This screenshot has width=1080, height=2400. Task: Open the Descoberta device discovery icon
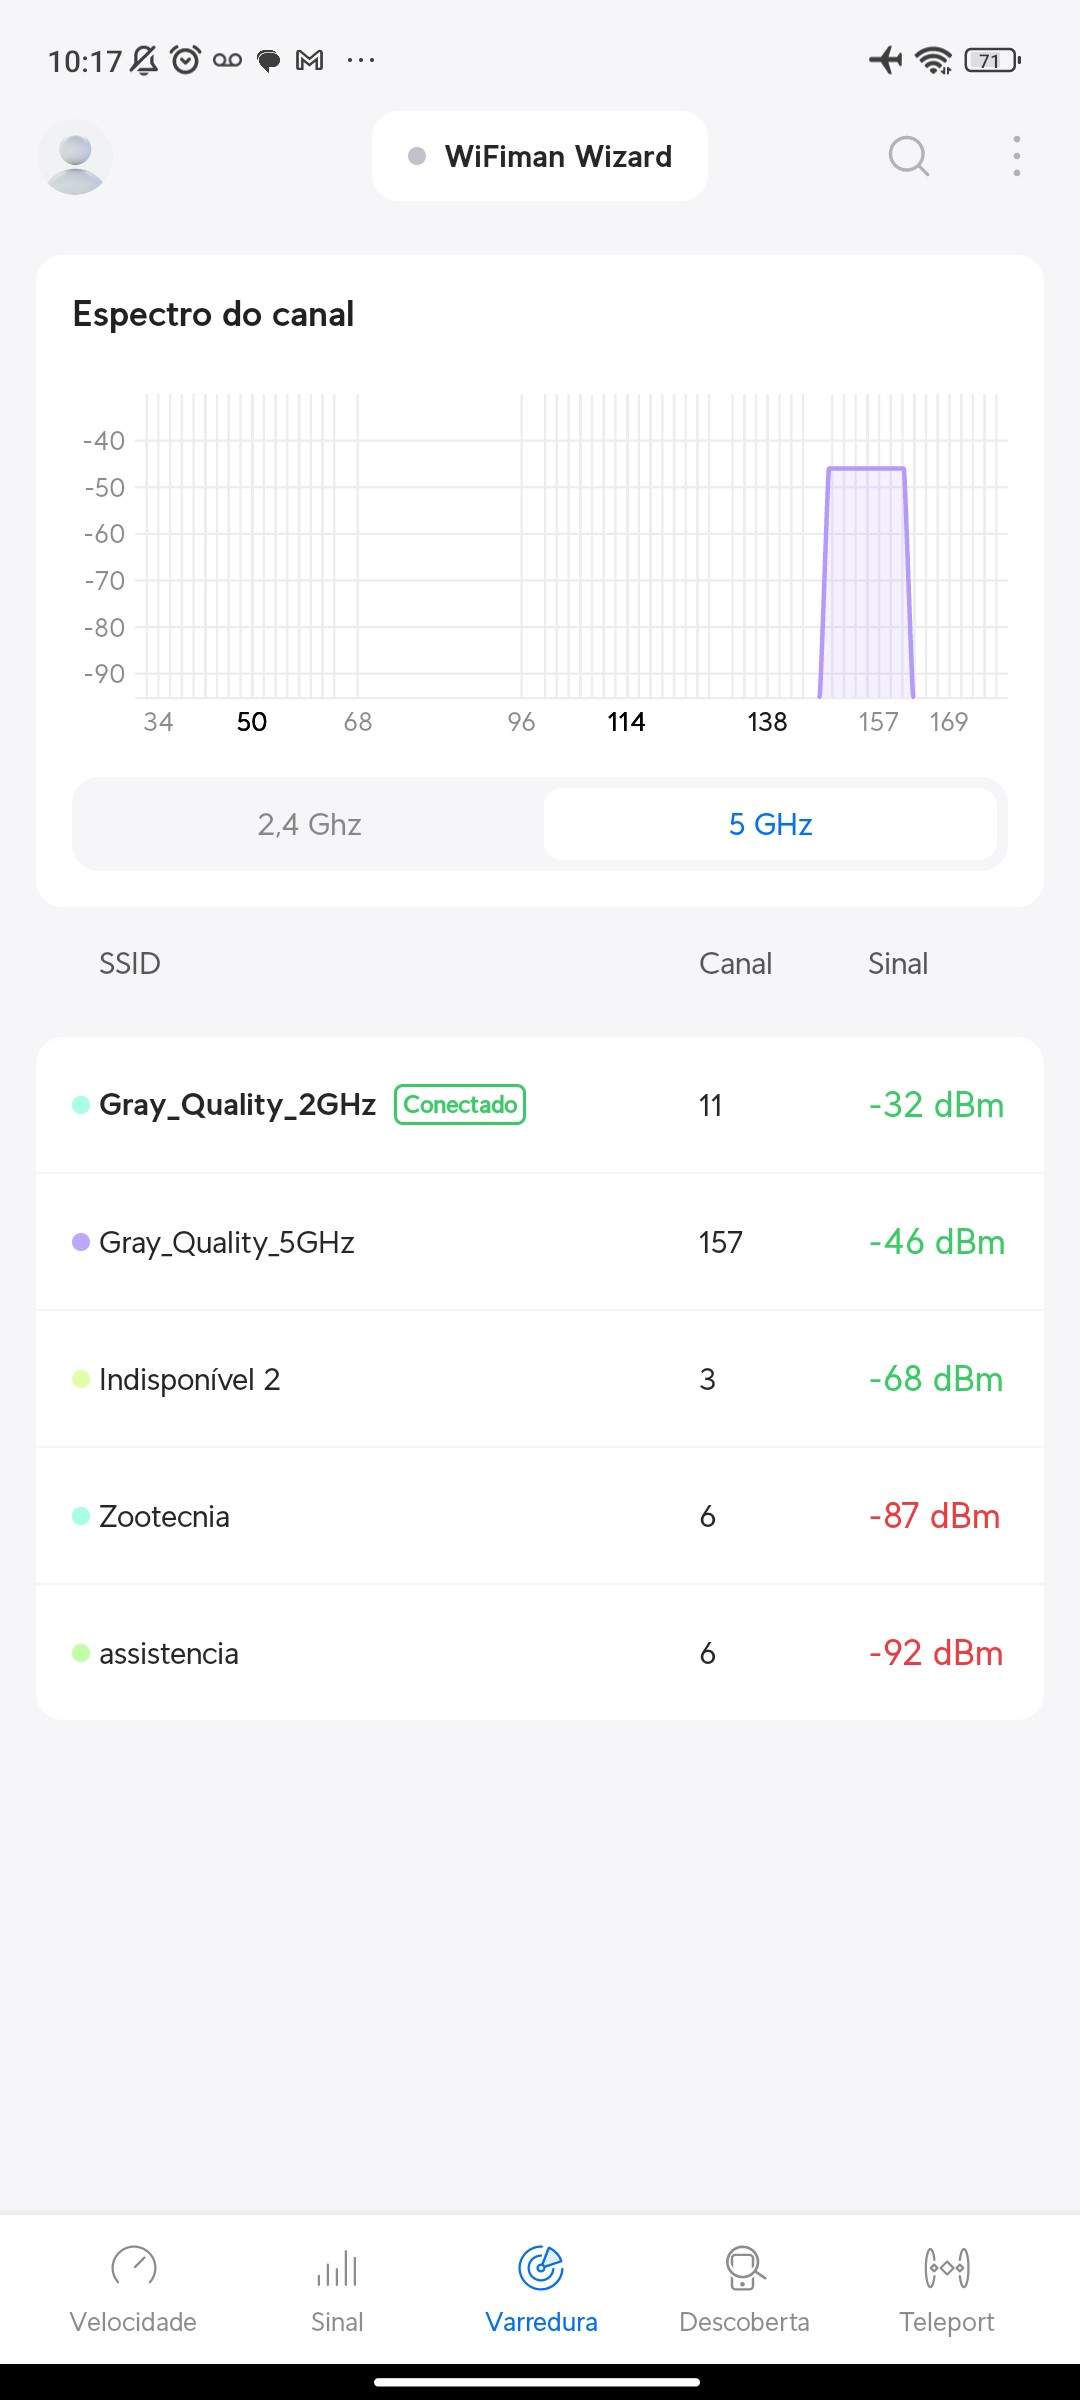coord(744,2267)
